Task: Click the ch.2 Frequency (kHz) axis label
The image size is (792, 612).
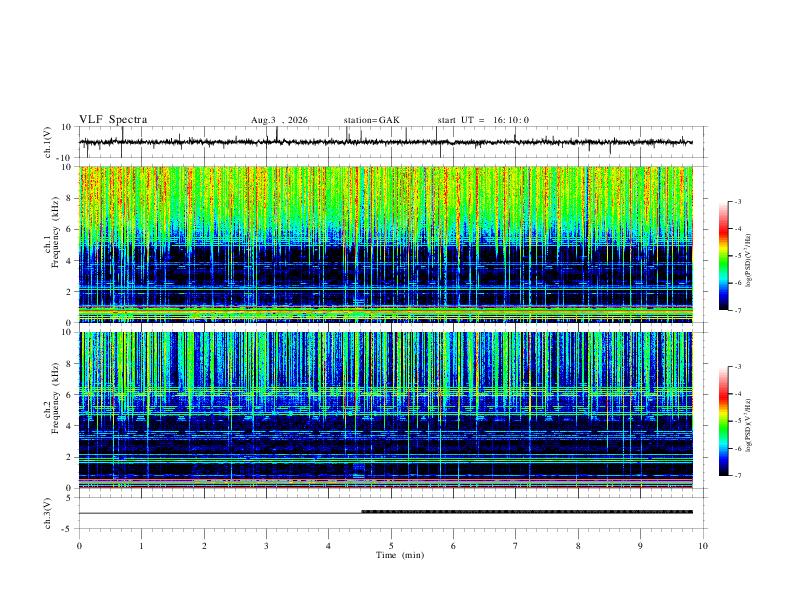Action: click(52, 398)
